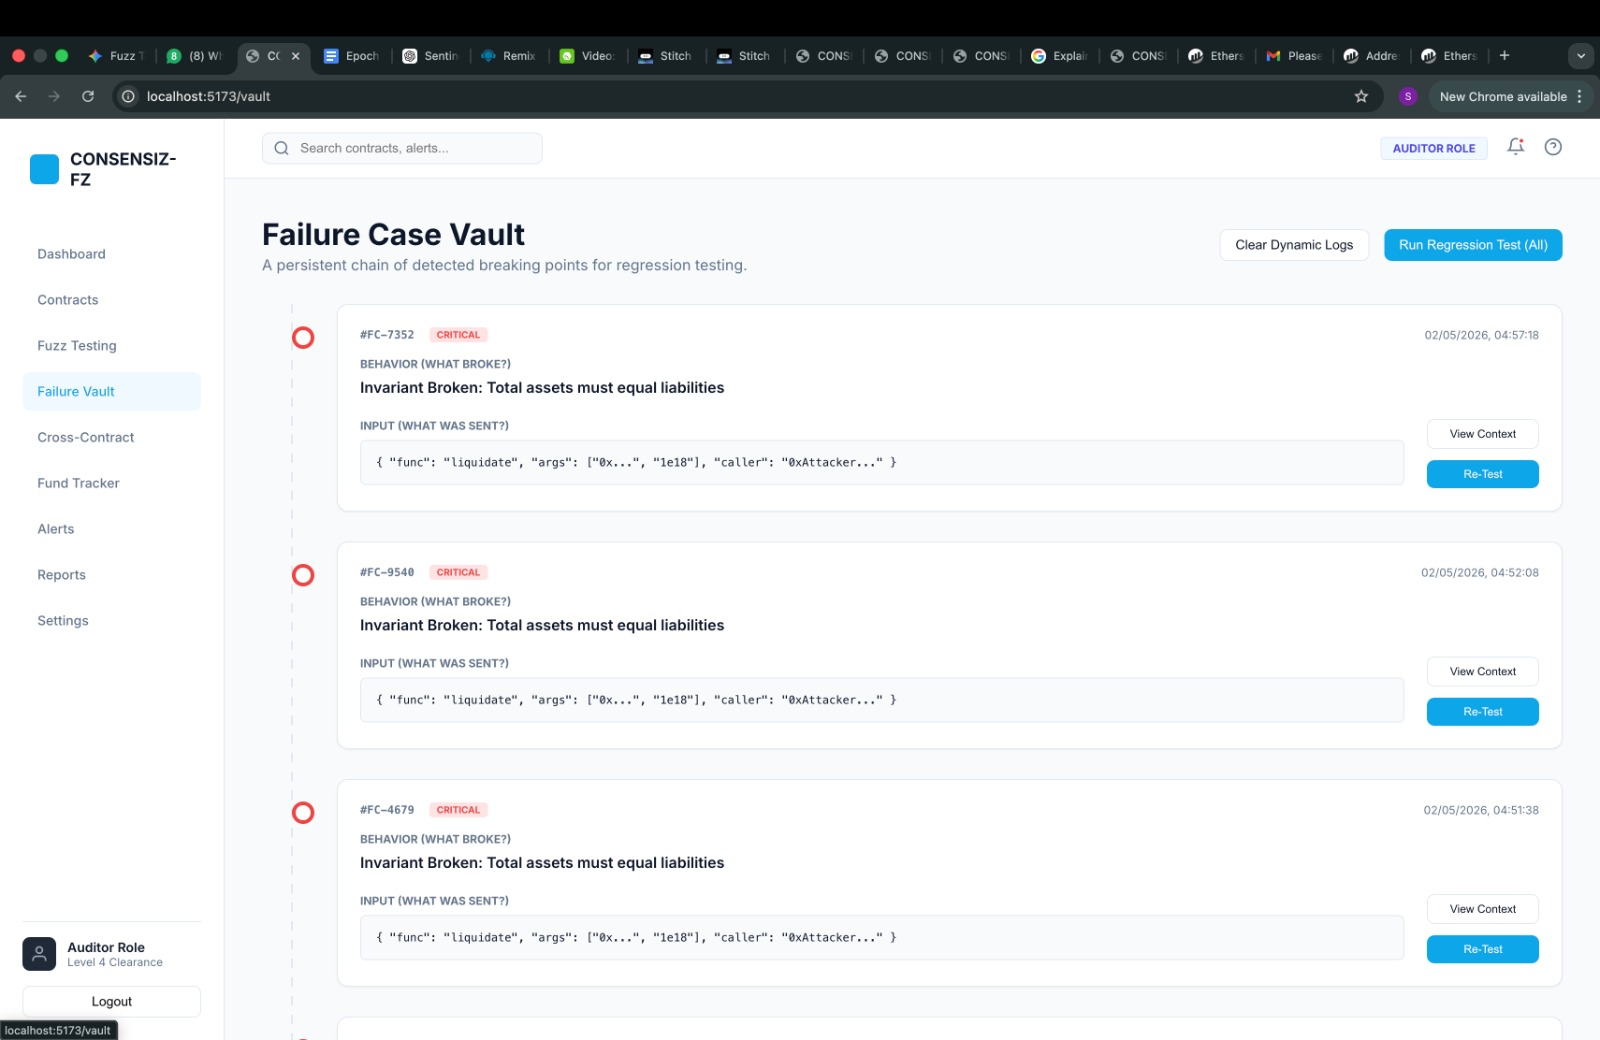Open Contracts in the sidebar
This screenshot has width=1600, height=1040.
(x=111, y=300)
